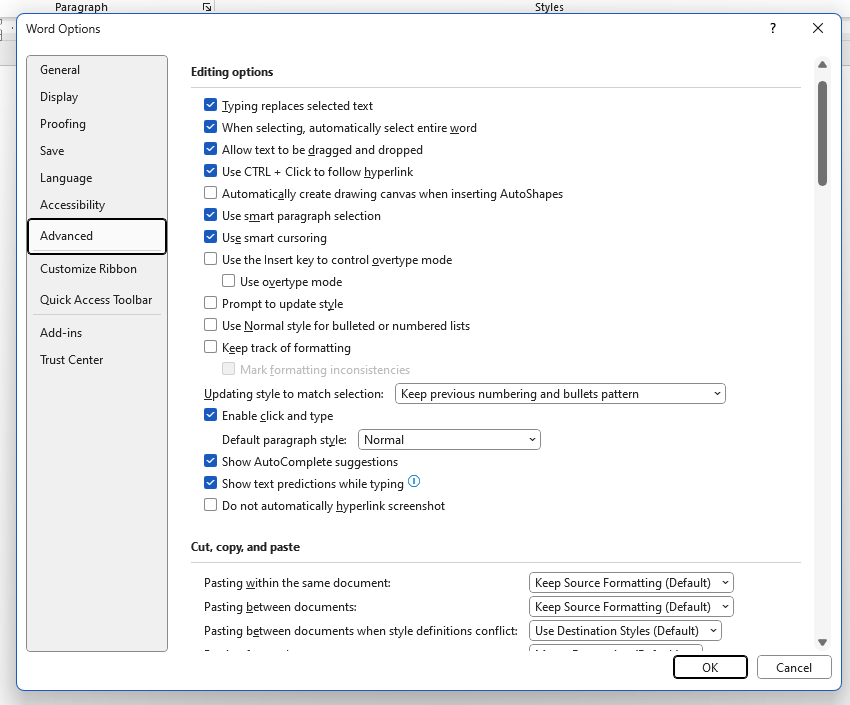
Task: Toggle Use smart cursoring checkbox
Action: [x=210, y=237]
